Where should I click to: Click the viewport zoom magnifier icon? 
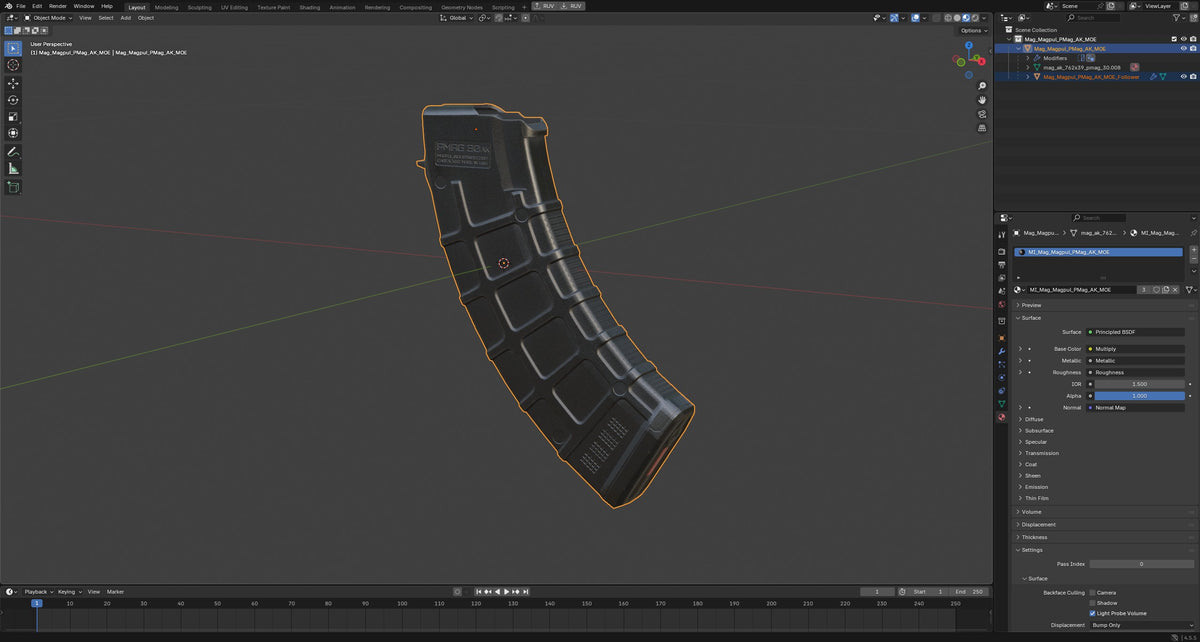(982, 86)
